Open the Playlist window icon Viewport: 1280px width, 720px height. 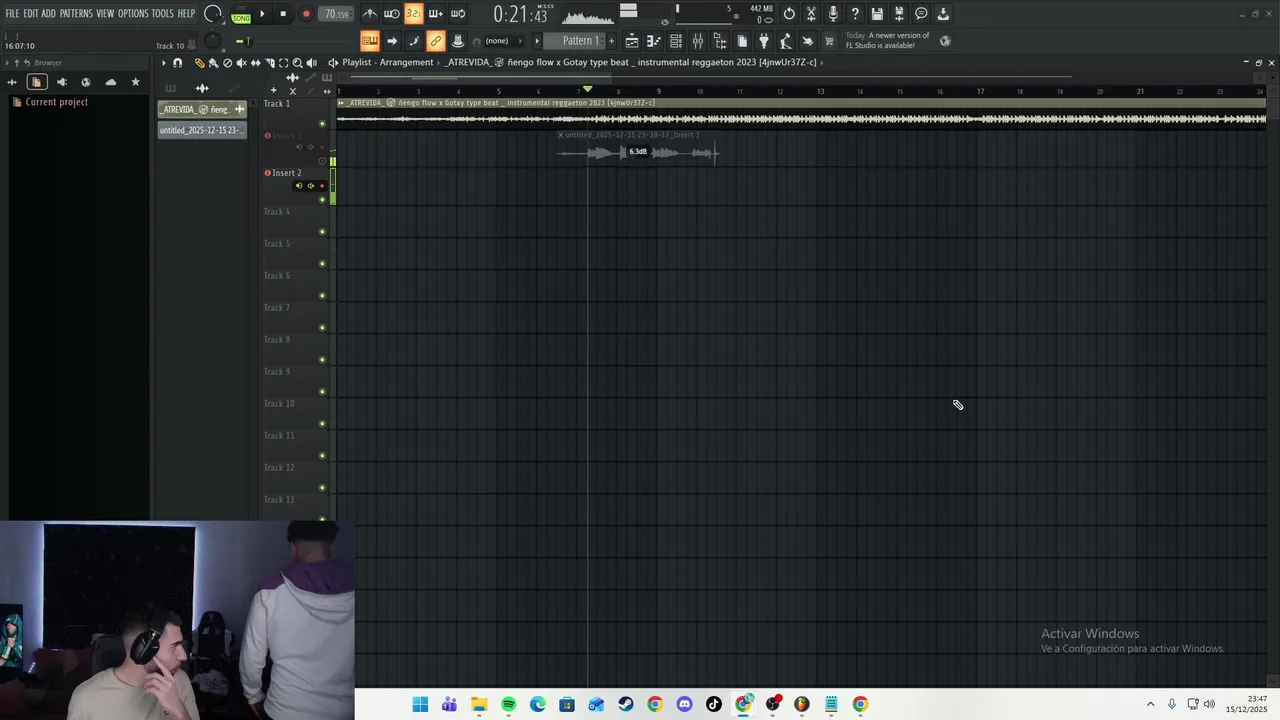coord(632,41)
